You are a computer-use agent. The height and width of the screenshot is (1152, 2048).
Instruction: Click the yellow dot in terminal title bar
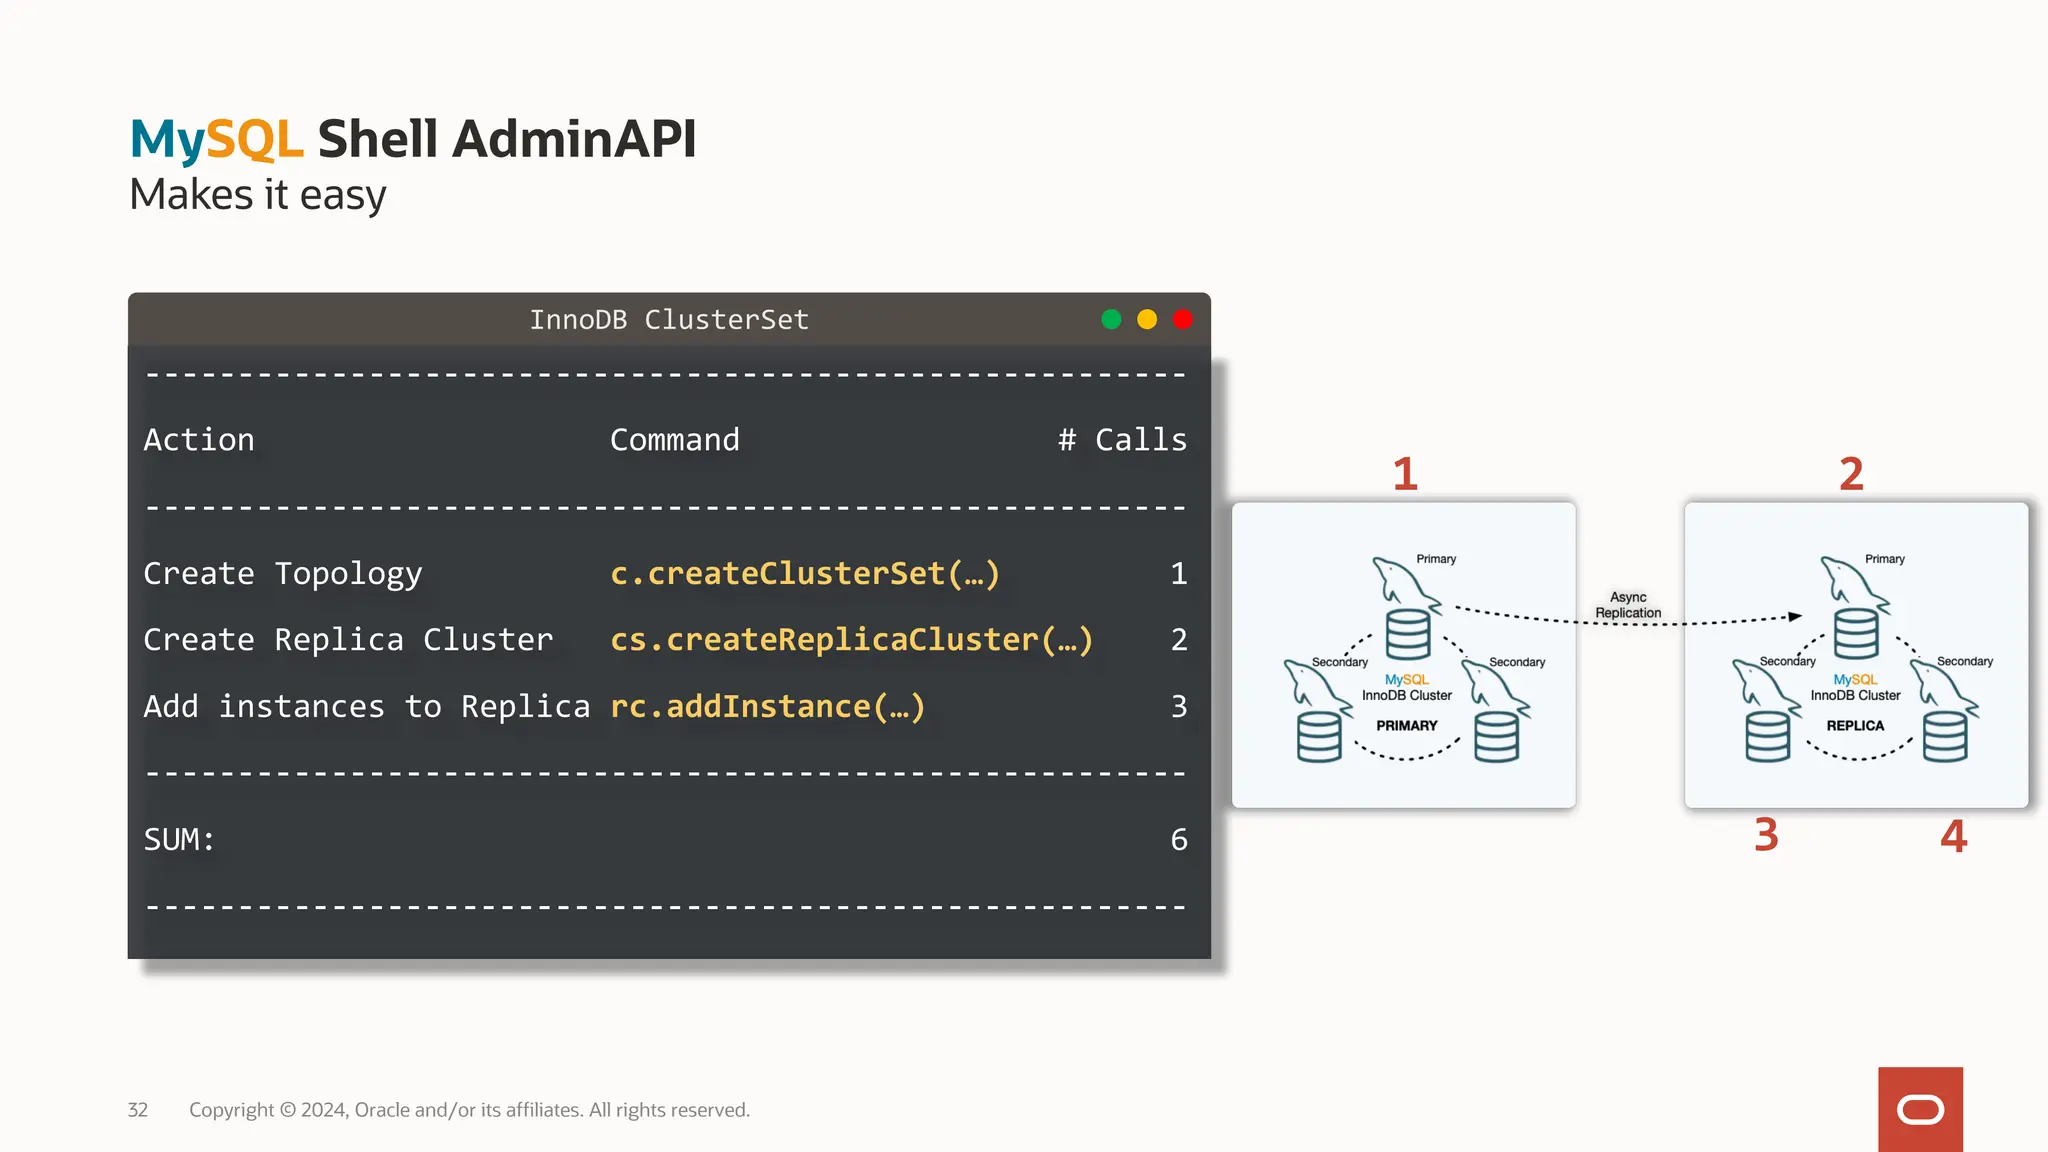point(1147,319)
